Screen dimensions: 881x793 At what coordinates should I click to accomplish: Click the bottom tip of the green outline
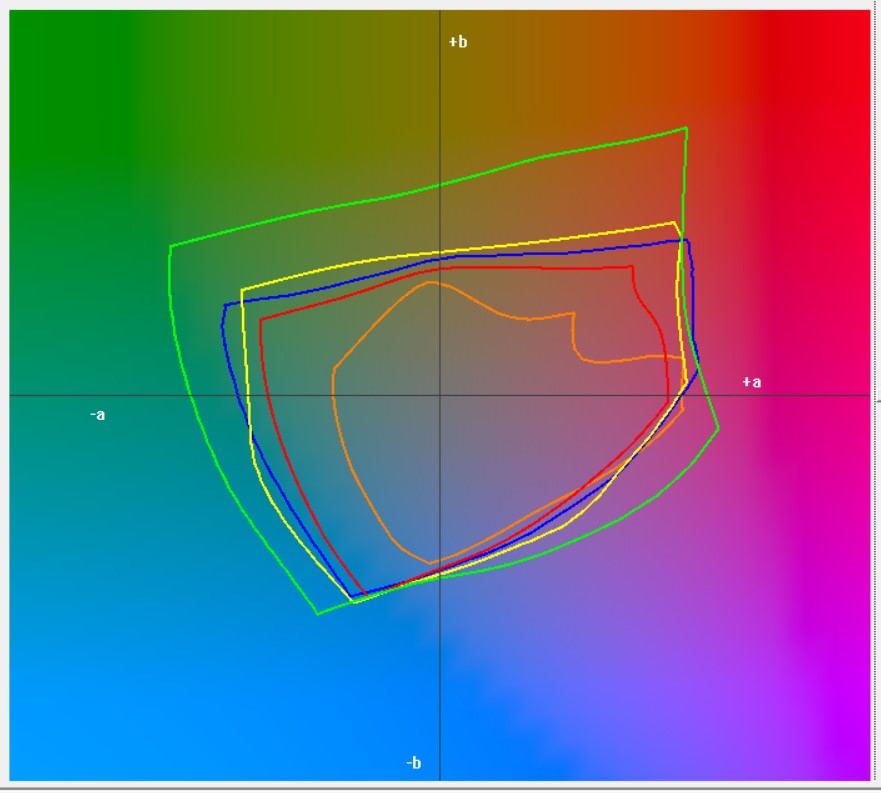(318, 613)
